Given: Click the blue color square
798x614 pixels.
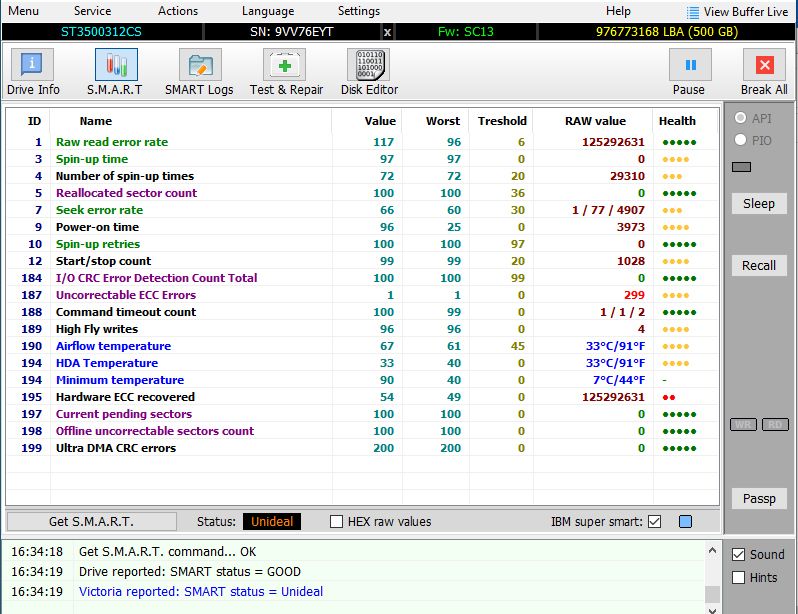Looking at the screenshot, I should [x=686, y=521].
